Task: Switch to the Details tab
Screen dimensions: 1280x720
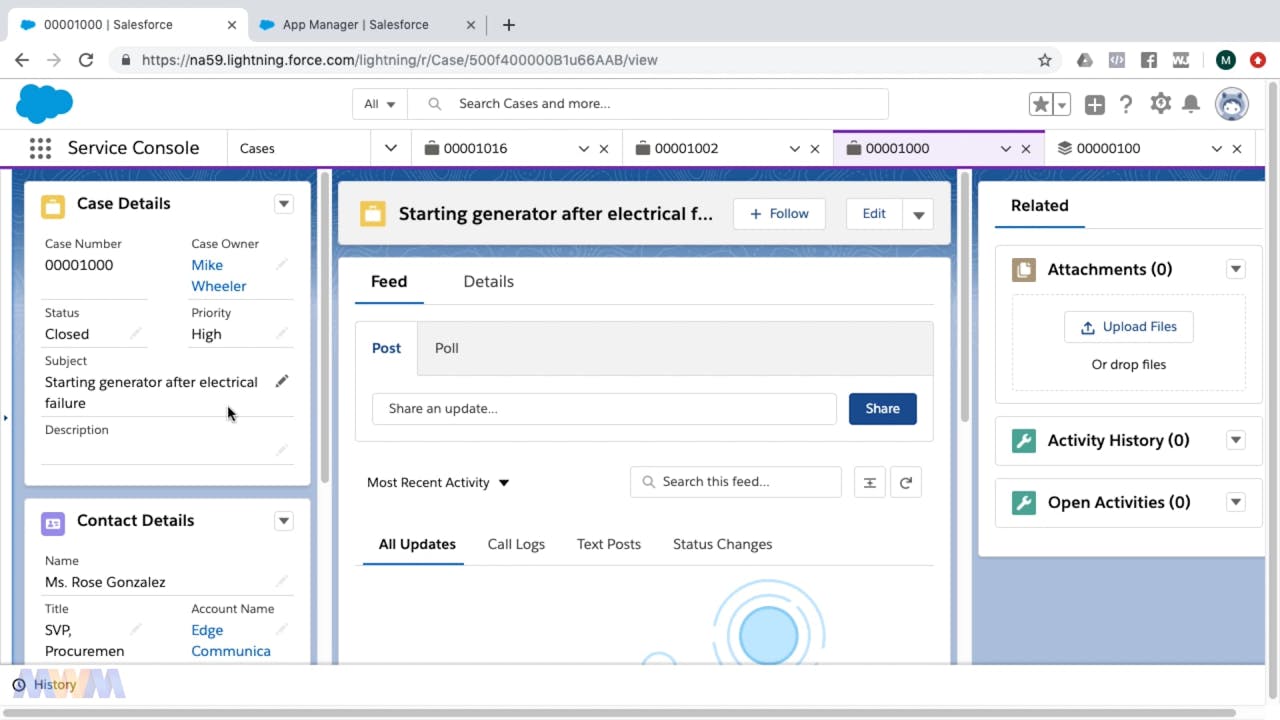Action: (488, 282)
